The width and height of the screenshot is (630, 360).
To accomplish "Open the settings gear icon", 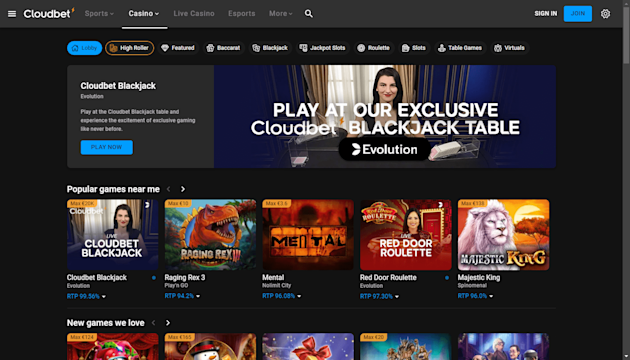I will click(x=605, y=14).
